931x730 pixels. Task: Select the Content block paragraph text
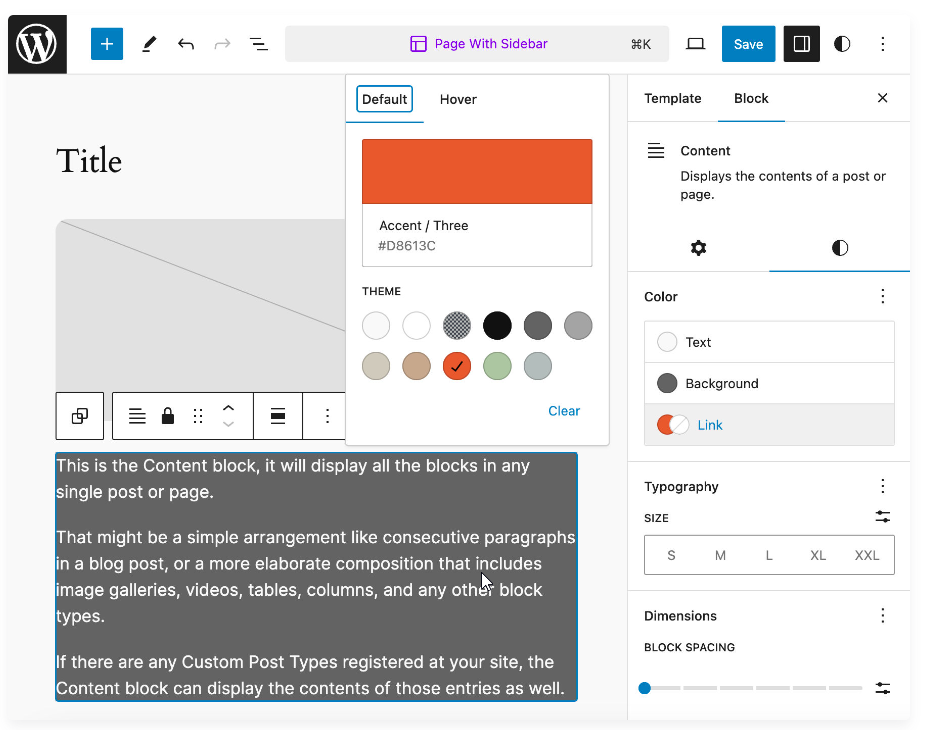click(x=316, y=577)
